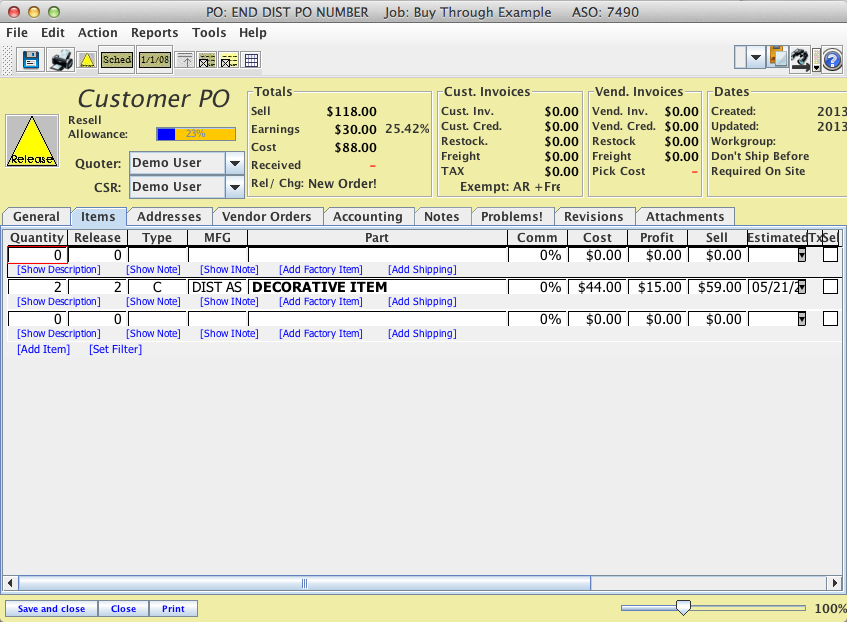The height and width of the screenshot is (622, 847).
Task: Open the CSR Demo User dropdown
Action: 234,187
